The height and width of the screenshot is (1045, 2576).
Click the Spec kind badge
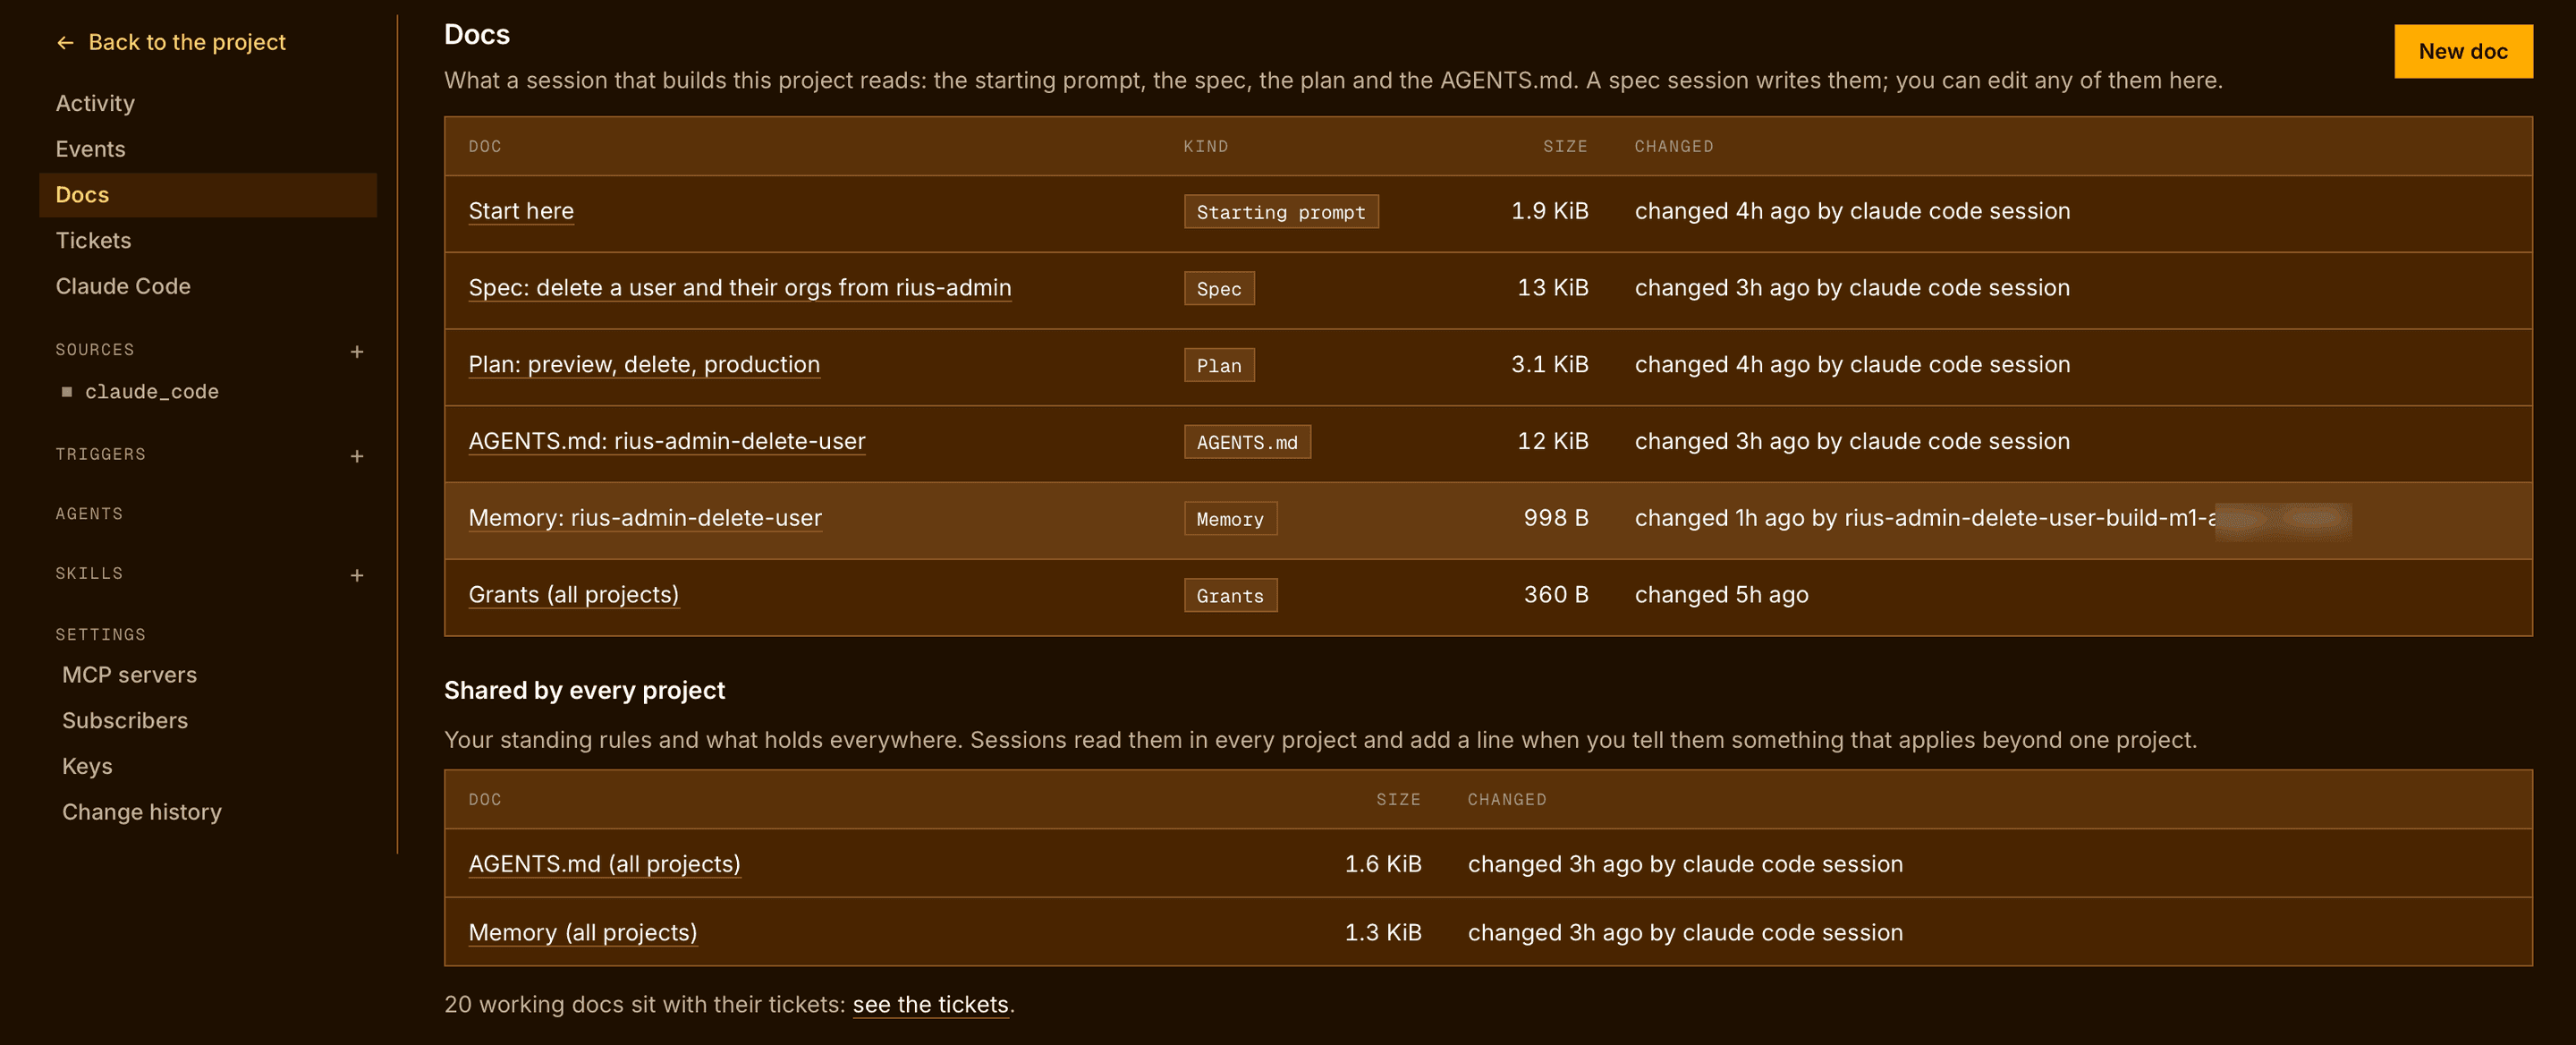(1219, 289)
